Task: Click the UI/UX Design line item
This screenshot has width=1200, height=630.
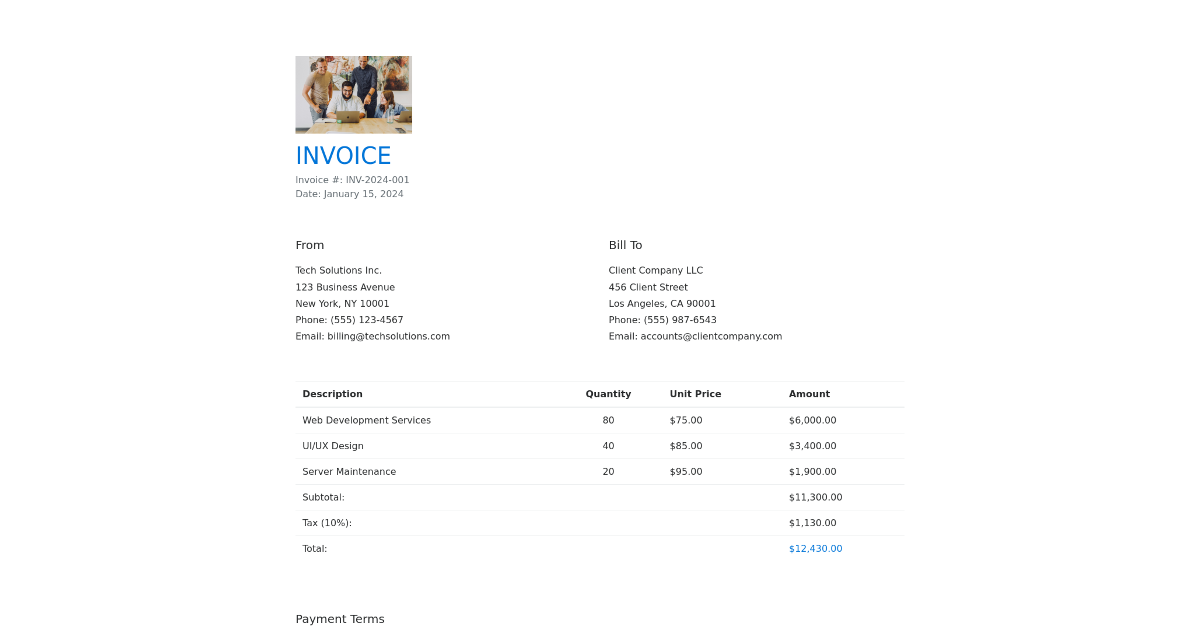Action: tap(332, 445)
